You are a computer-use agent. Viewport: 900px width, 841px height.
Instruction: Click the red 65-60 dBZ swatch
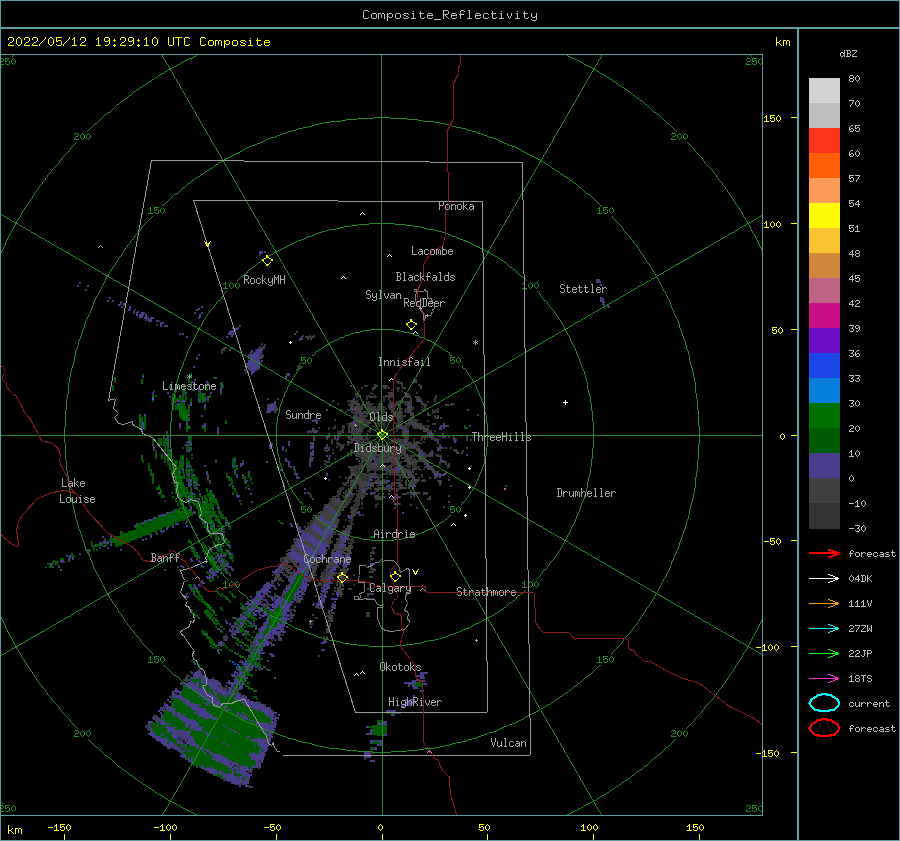[824, 141]
